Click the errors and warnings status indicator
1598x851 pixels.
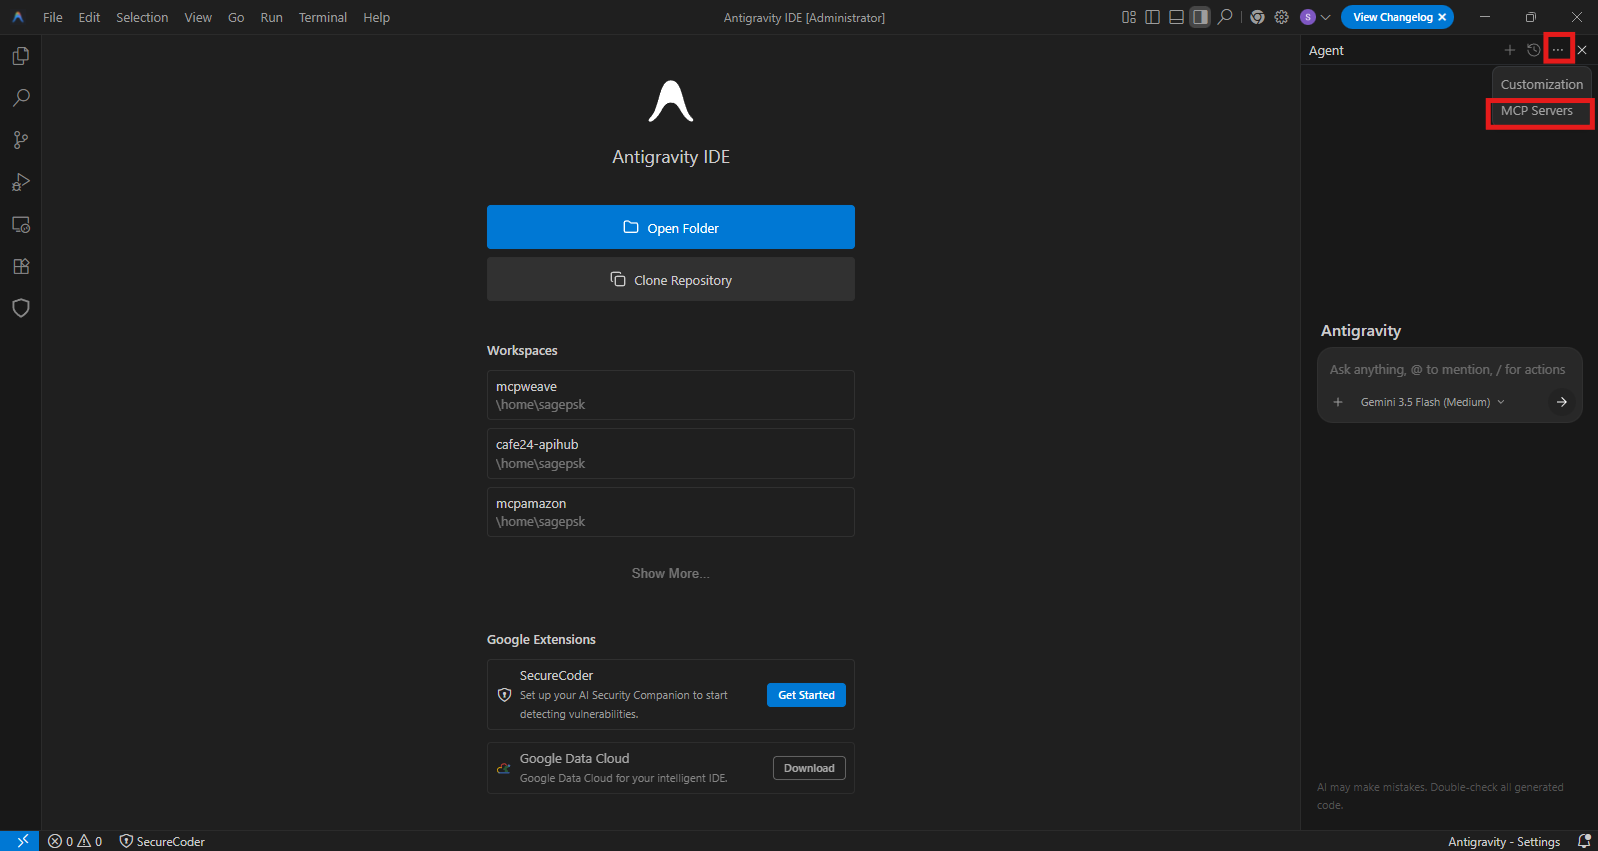(x=75, y=841)
